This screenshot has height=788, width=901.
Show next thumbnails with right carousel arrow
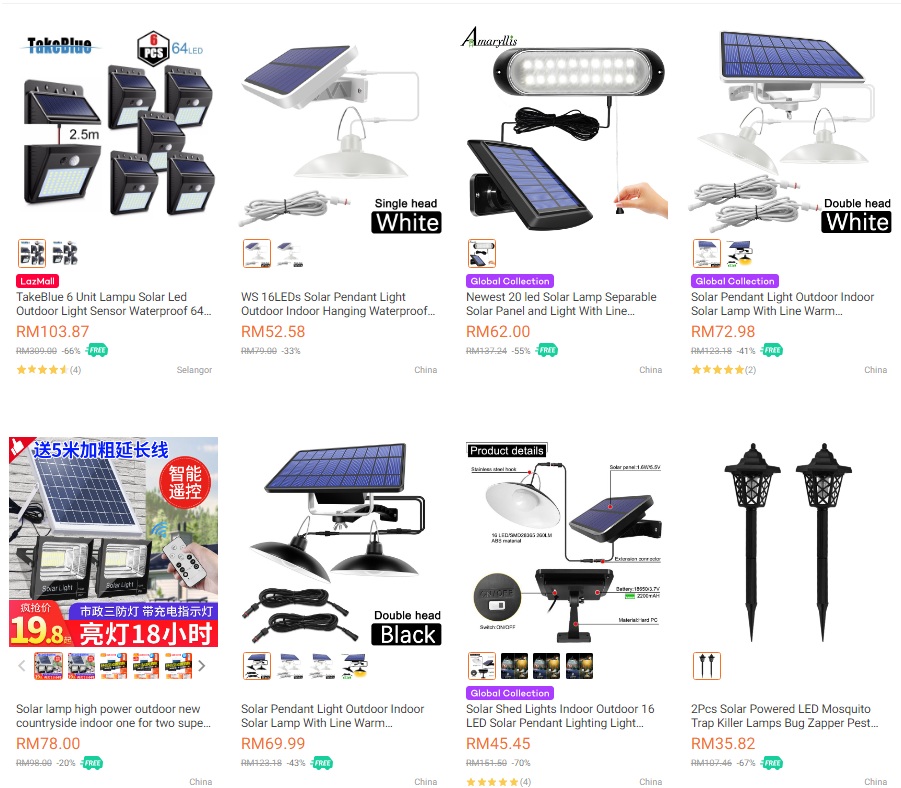point(202,666)
